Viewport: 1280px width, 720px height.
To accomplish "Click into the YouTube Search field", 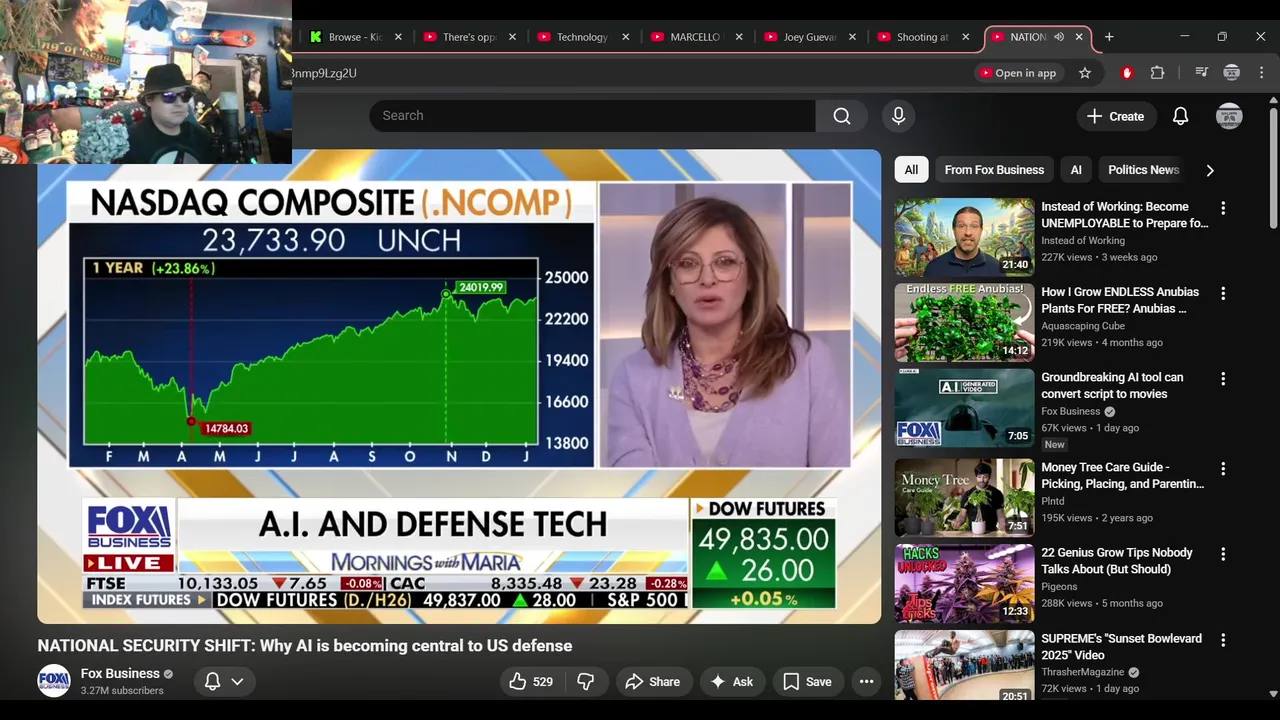I will (x=592, y=116).
